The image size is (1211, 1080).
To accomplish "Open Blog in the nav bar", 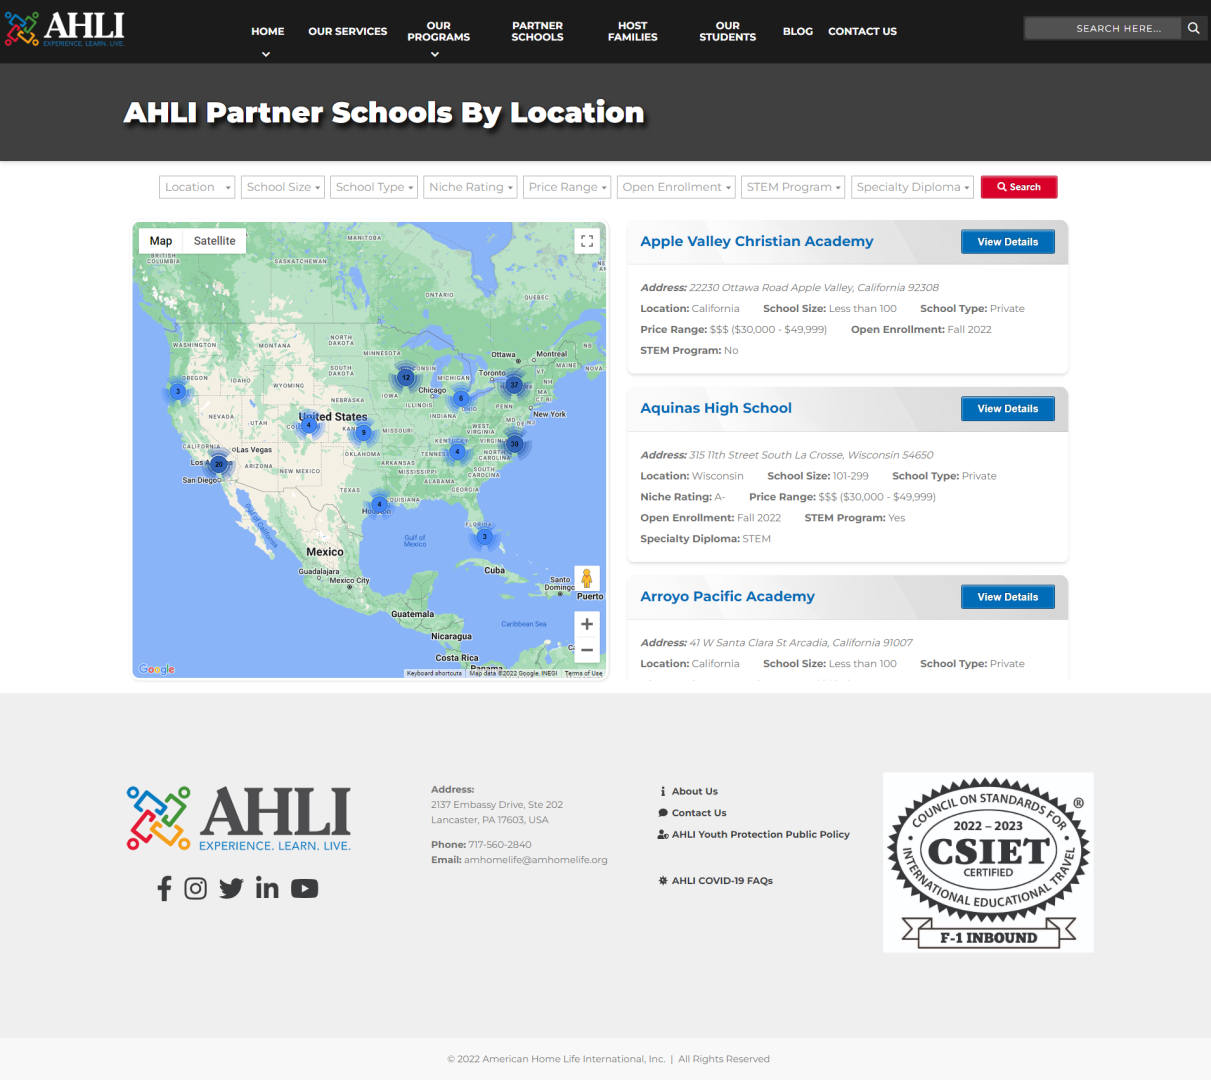I will (798, 31).
